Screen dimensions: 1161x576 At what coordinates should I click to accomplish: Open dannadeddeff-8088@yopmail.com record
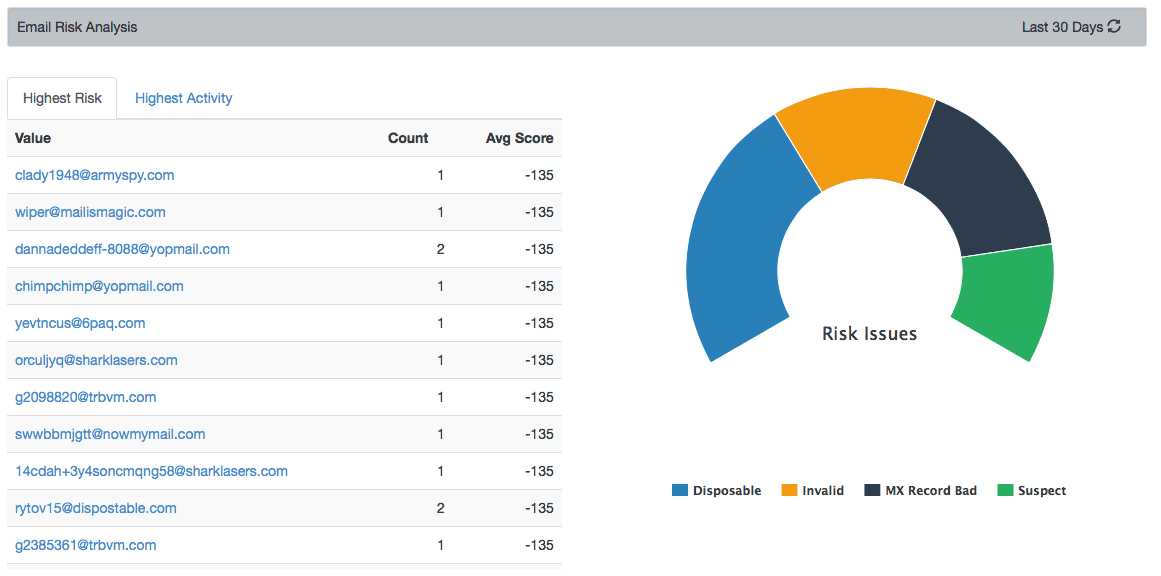[120, 249]
